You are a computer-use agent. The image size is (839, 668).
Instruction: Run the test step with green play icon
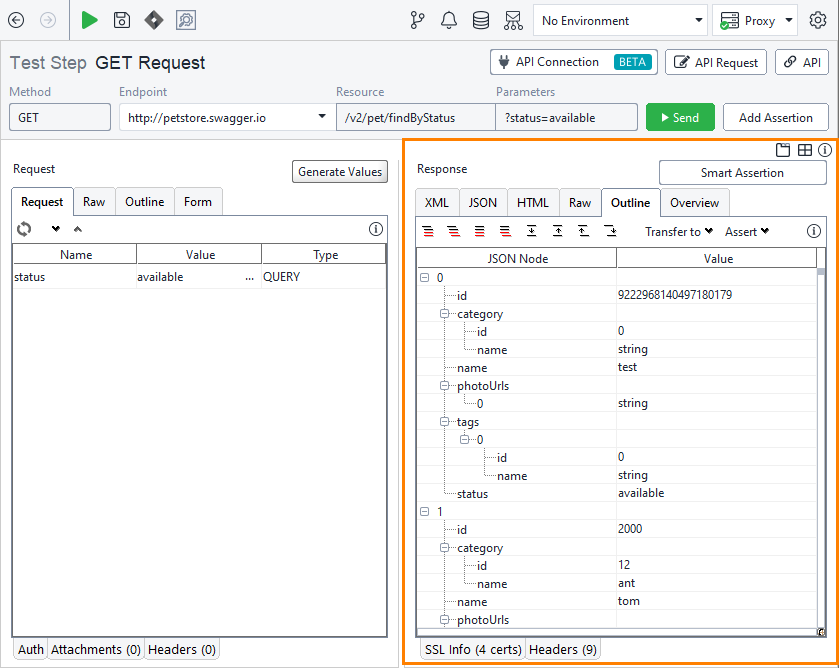[88, 20]
